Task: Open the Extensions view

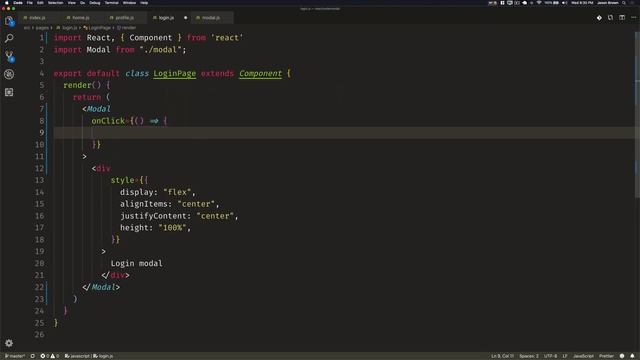Action: coord(9,92)
